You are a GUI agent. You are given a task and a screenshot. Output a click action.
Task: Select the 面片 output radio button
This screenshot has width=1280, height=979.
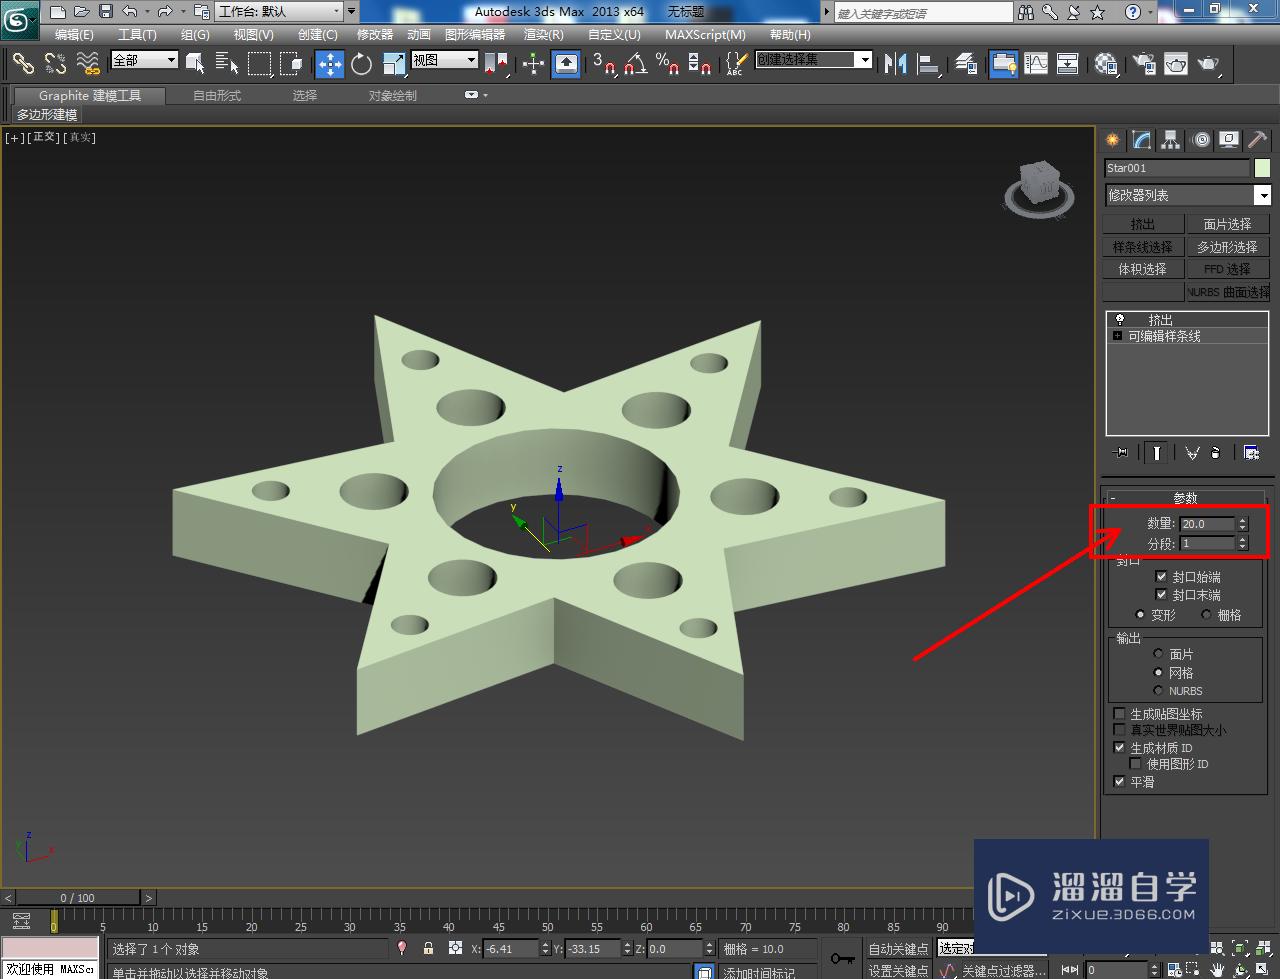[1158, 654]
